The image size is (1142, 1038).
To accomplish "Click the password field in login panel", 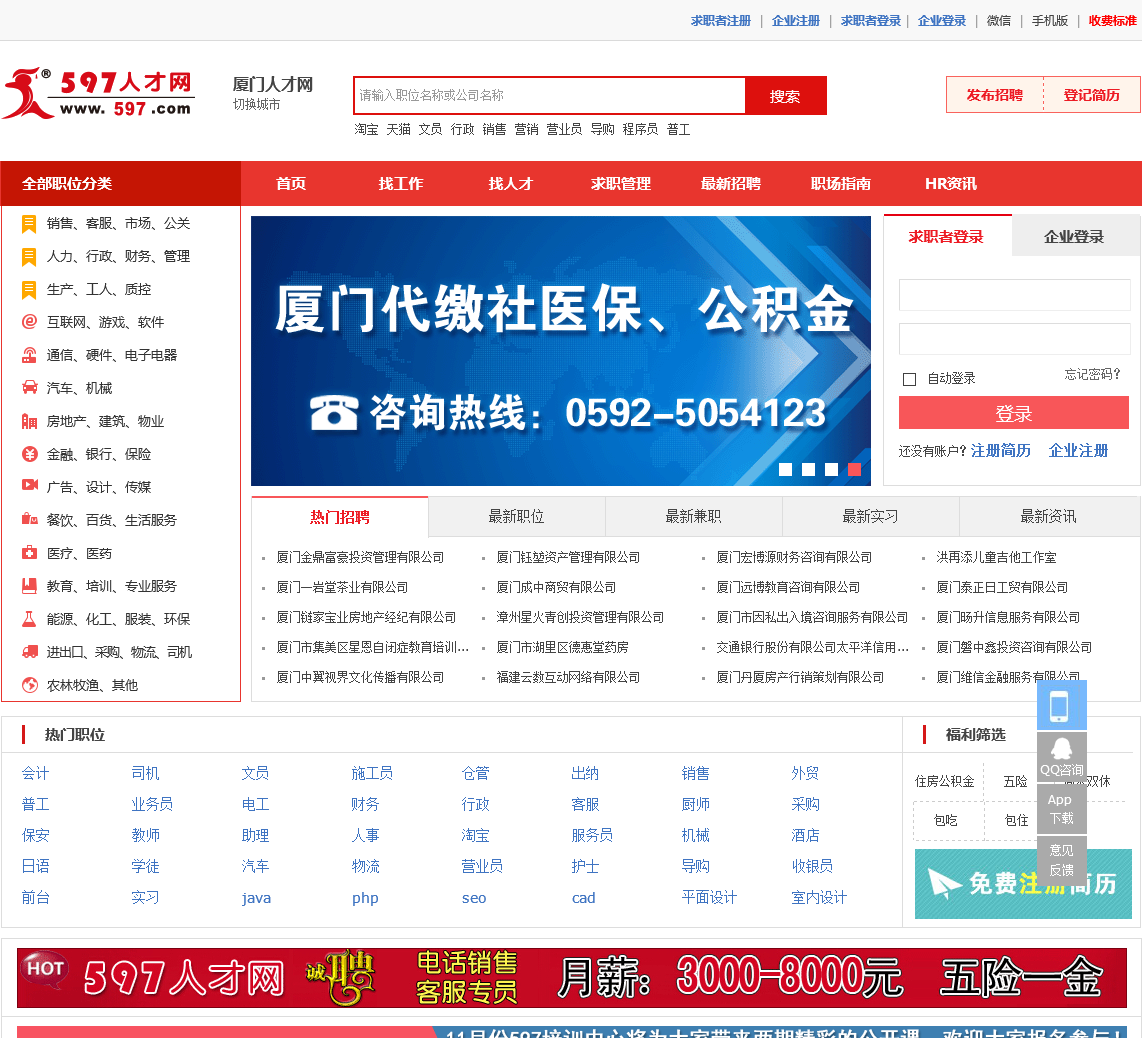I will click(1014, 339).
